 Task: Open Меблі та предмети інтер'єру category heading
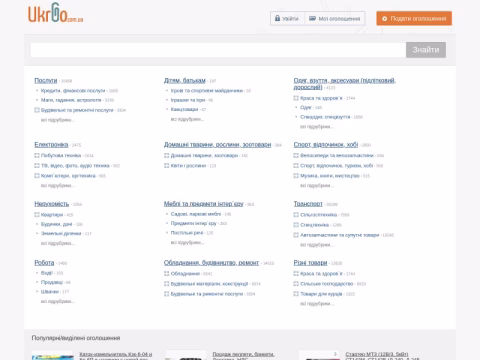coord(204,204)
